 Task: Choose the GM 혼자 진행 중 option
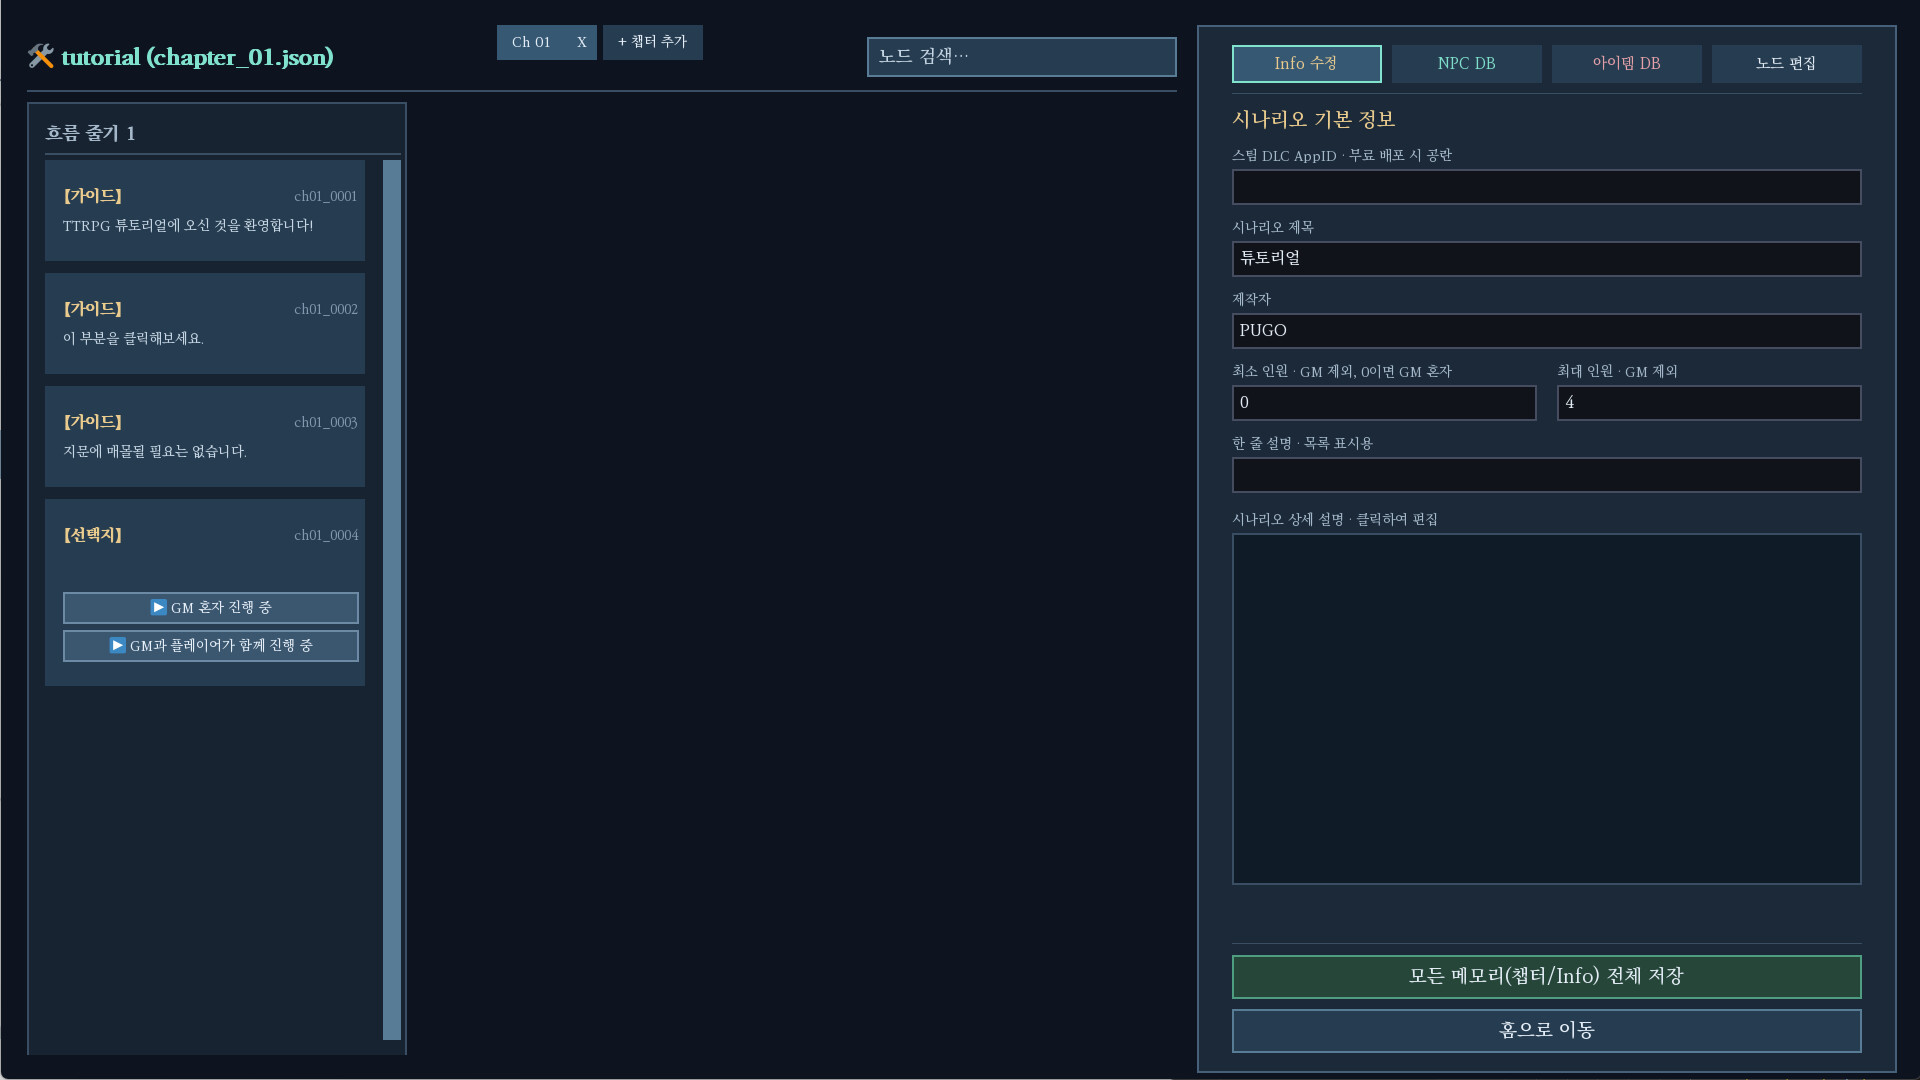(211, 608)
